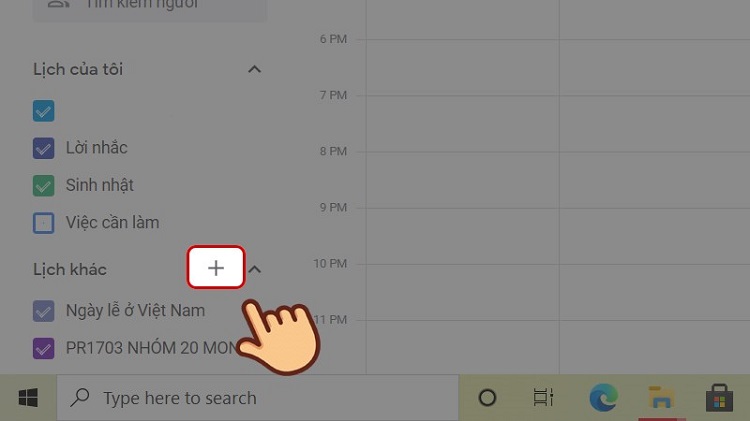750x421 pixels.
Task: Enable the Việc cần làm checkbox
Action: (44, 223)
